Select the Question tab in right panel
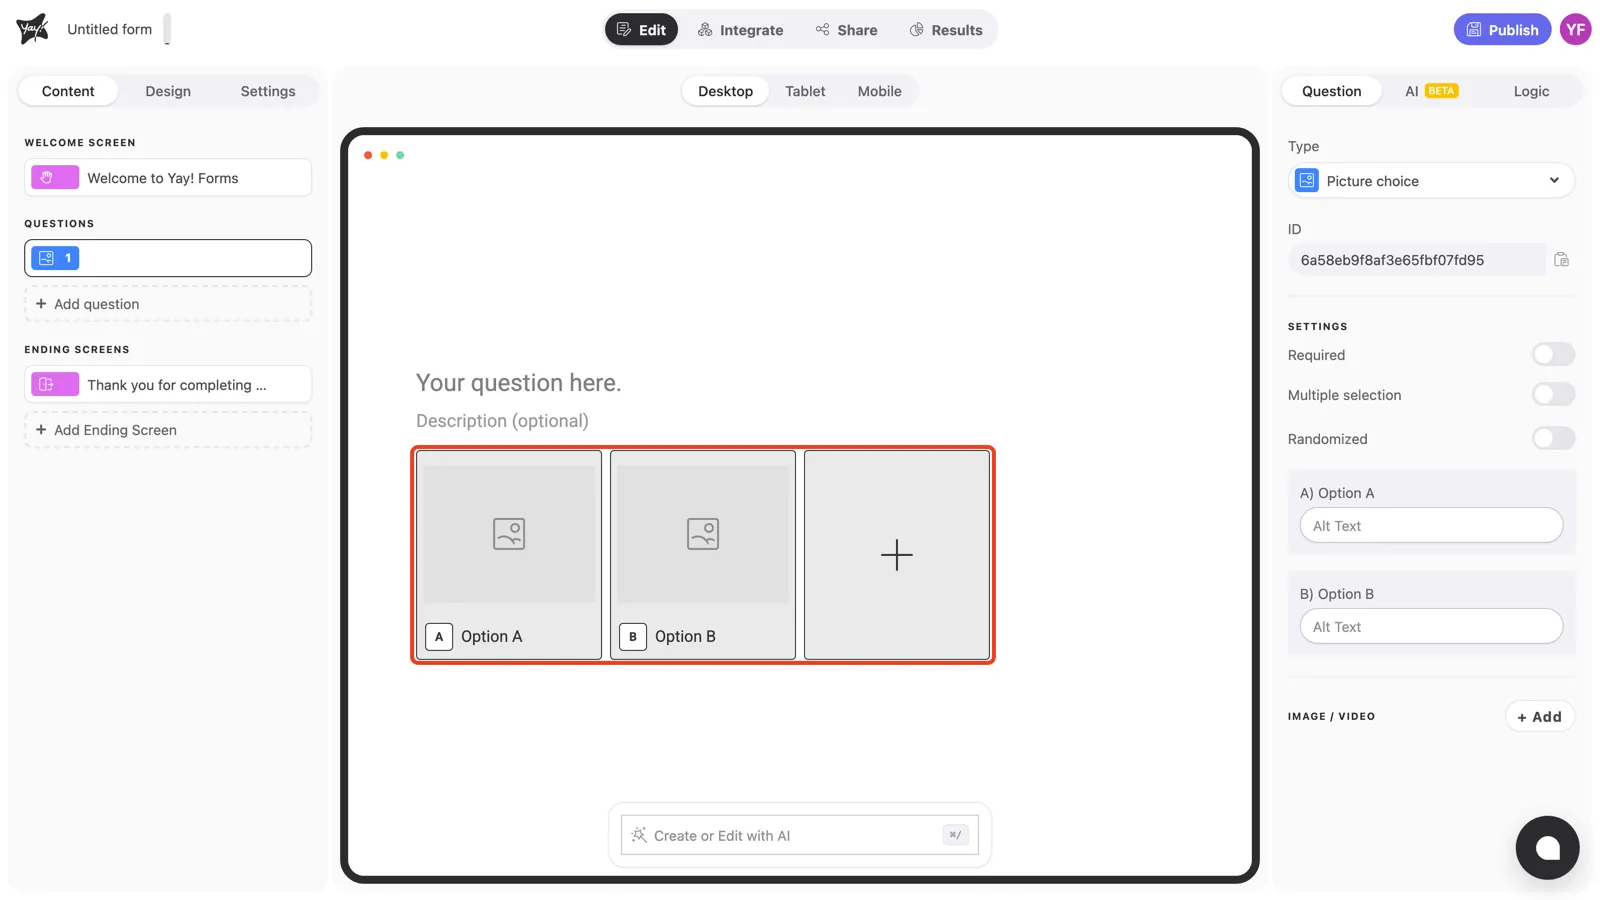This screenshot has width=1600, height=900. 1331,91
